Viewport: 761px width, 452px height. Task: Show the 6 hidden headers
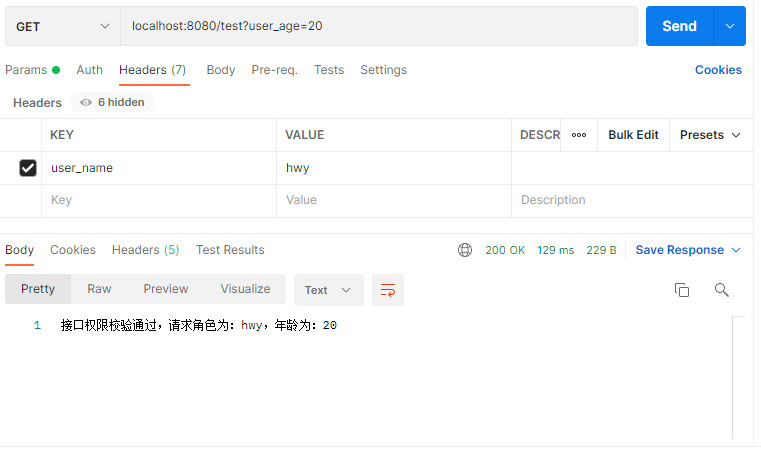tap(113, 102)
